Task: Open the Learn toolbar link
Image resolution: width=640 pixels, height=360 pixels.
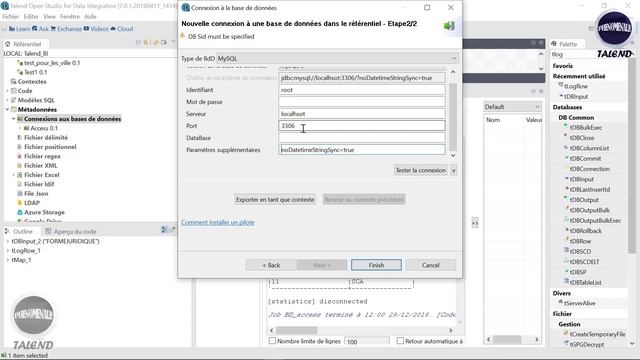Action: pos(20,29)
